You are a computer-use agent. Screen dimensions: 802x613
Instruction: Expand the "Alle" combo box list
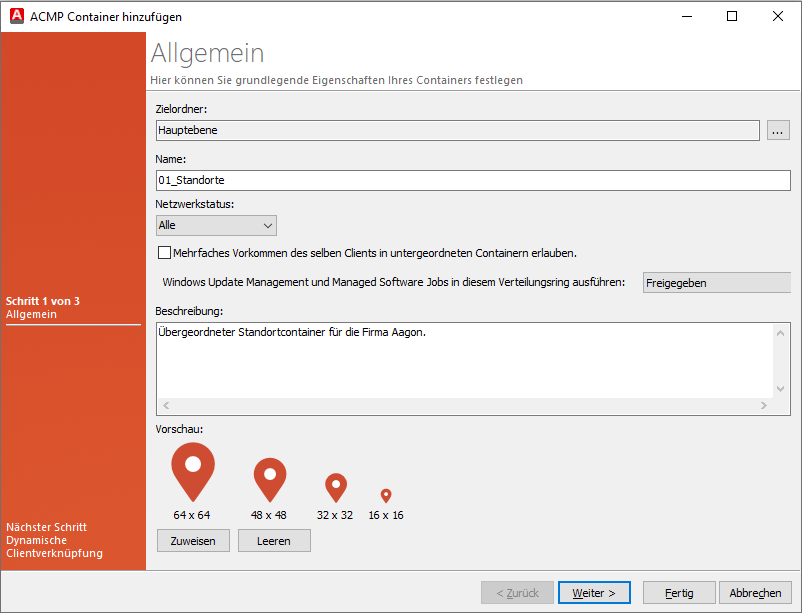pos(265,225)
